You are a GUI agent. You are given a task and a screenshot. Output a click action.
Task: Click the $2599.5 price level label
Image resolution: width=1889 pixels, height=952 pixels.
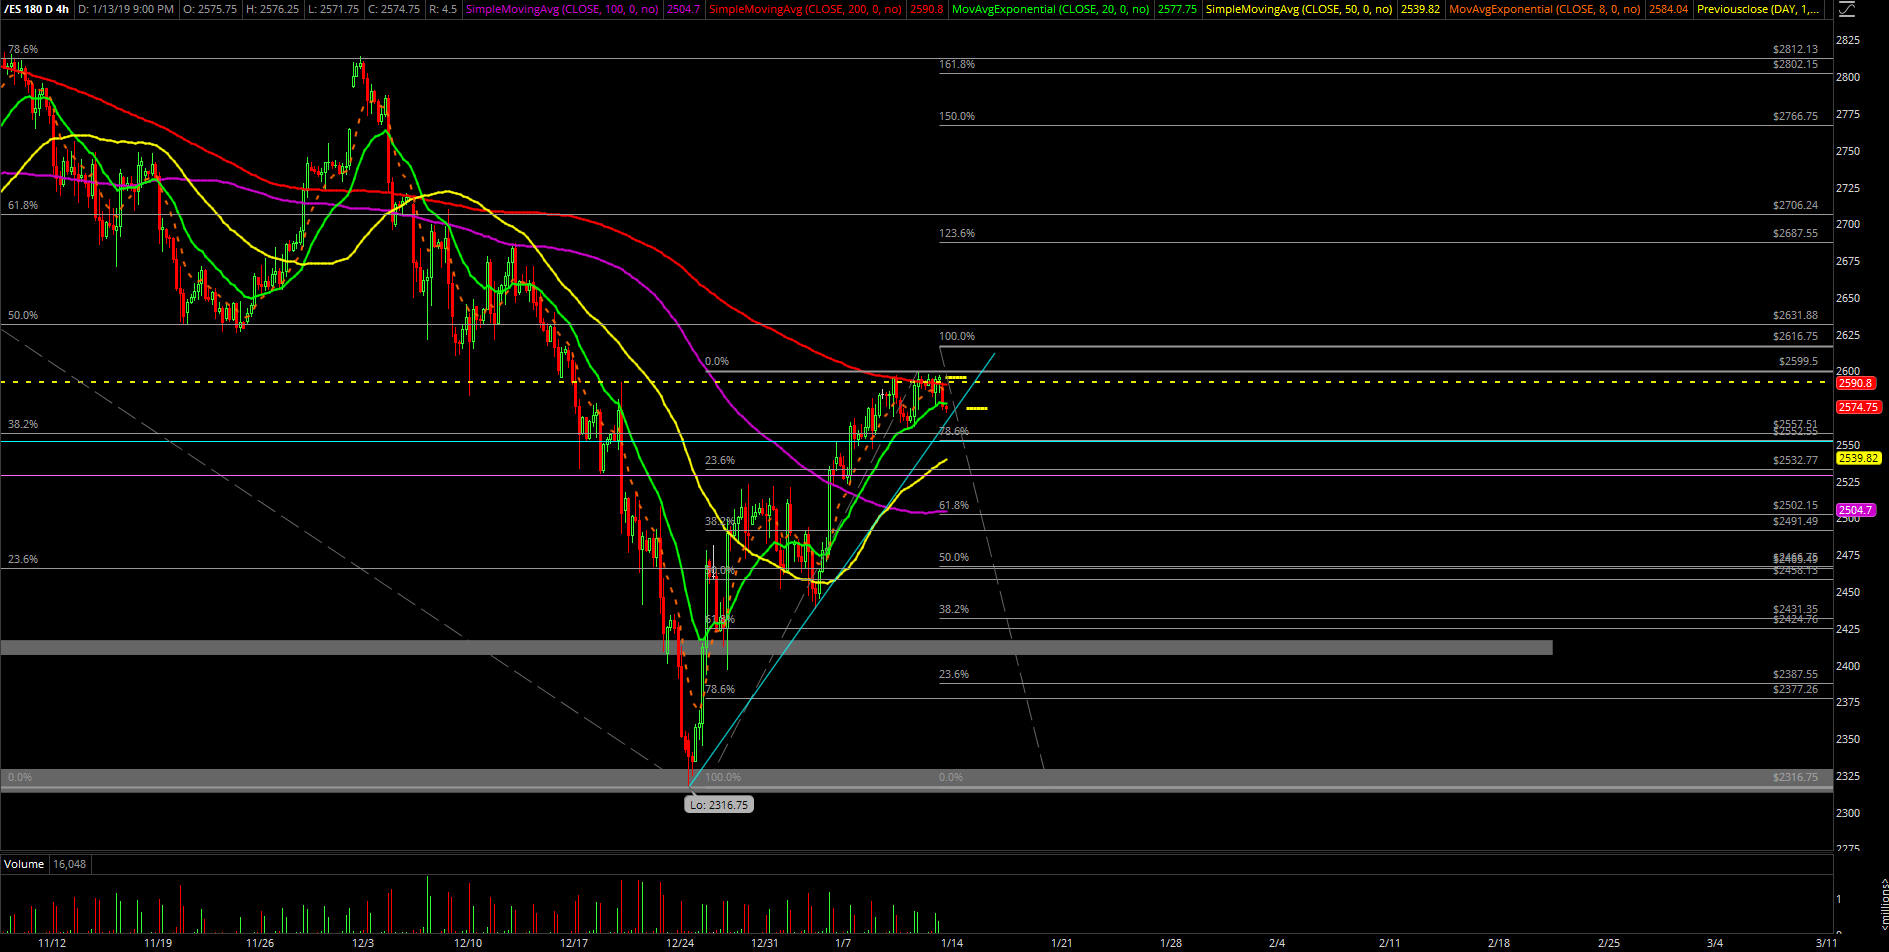[x=1798, y=361]
